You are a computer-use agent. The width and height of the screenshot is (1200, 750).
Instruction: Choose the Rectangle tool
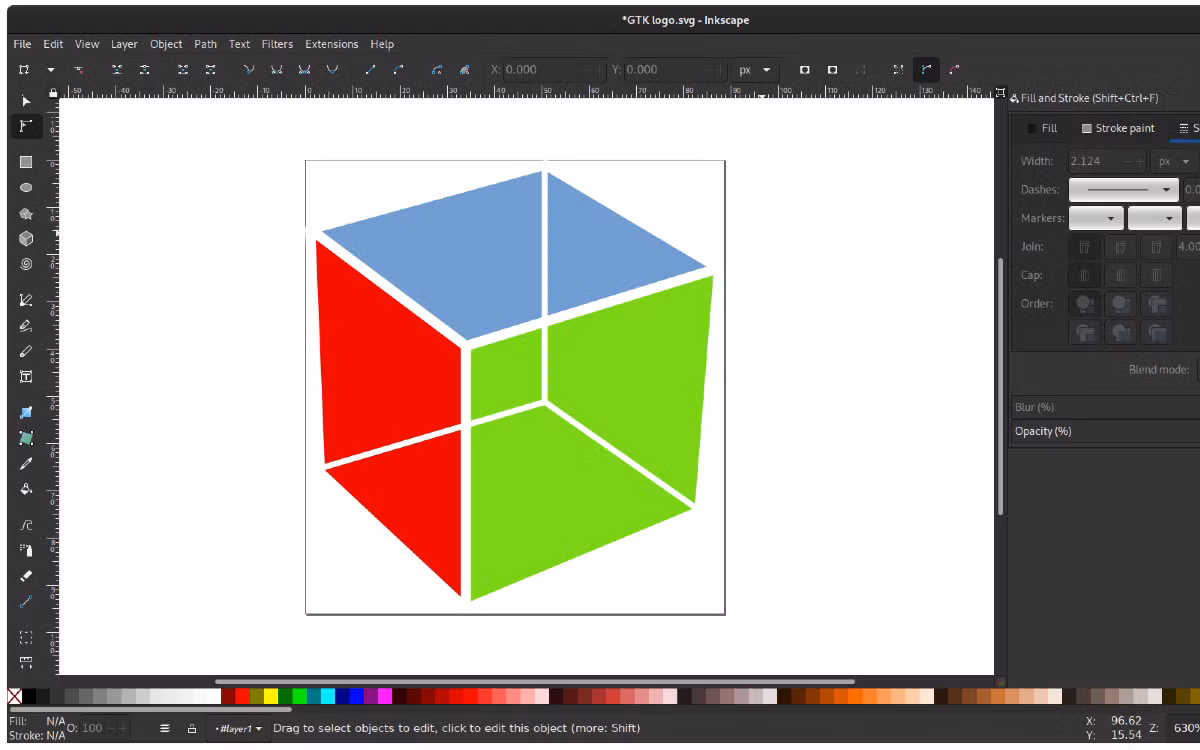point(26,162)
